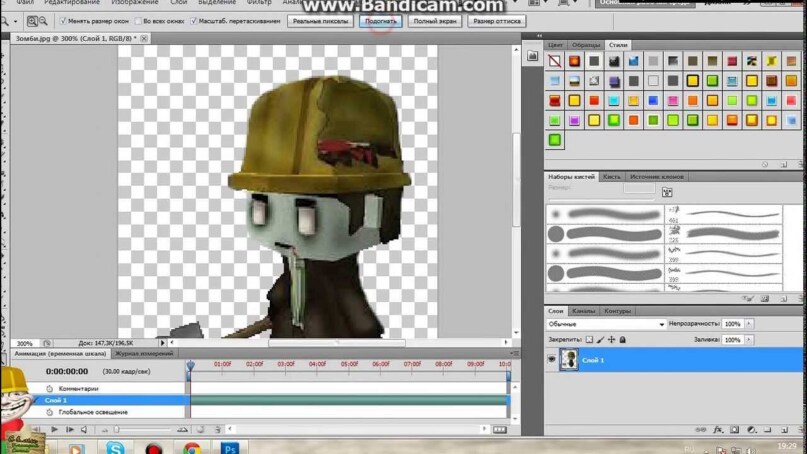The height and width of the screenshot is (454, 807).
Task: Open document status bar info arrow
Action: pos(162,343)
